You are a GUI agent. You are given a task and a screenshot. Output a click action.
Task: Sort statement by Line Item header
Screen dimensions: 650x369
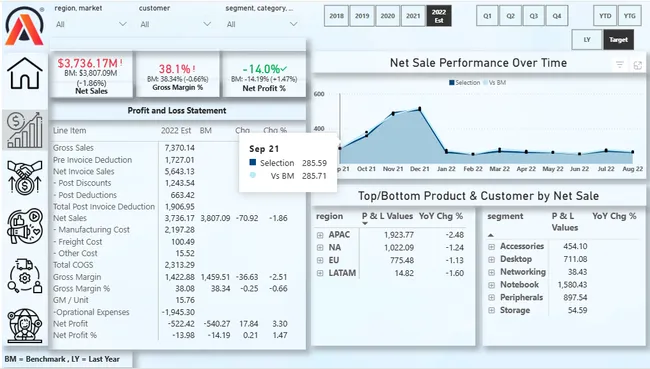[x=69, y=131]
